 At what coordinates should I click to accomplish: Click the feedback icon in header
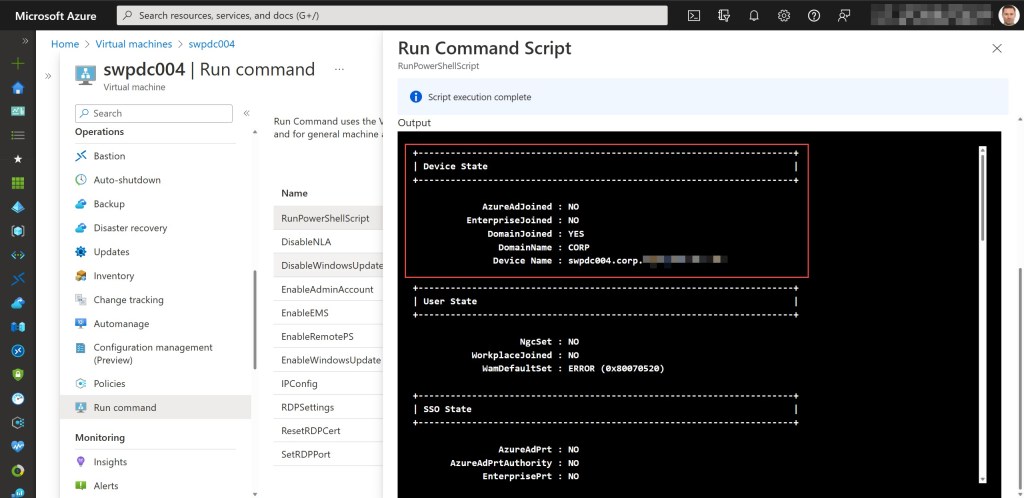tap(844, 15)
